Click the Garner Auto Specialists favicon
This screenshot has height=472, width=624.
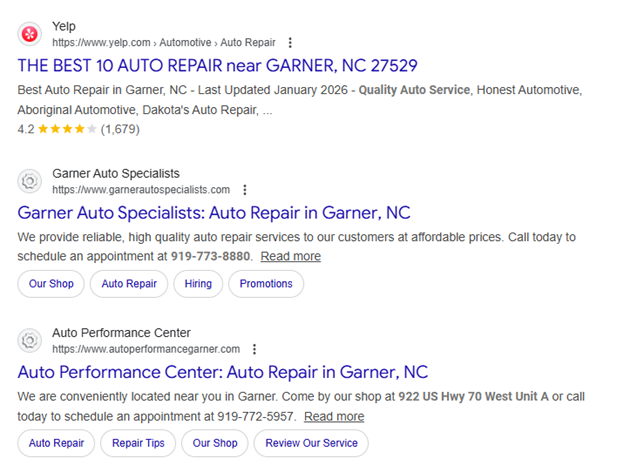[31, 181]
